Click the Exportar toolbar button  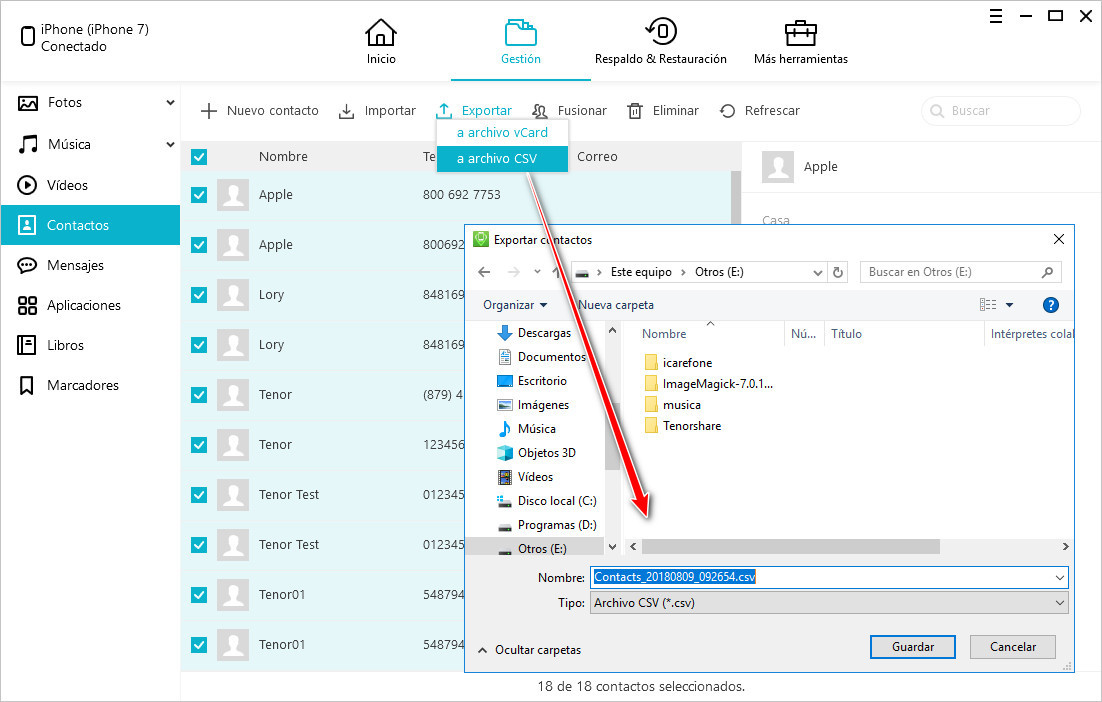click(474, 111)
